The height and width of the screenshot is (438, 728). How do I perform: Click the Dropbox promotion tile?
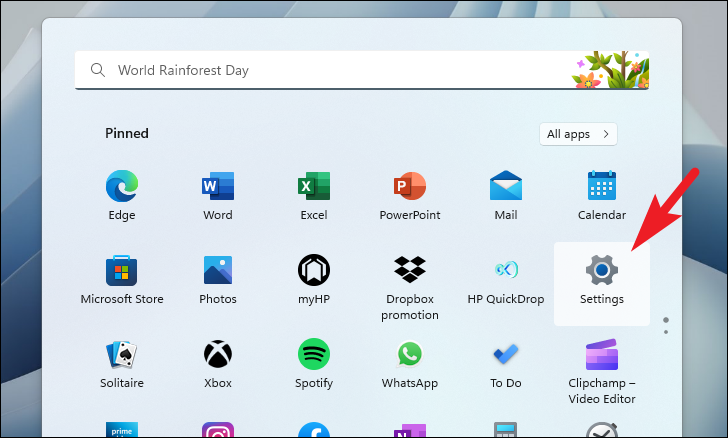coord(410,288)
